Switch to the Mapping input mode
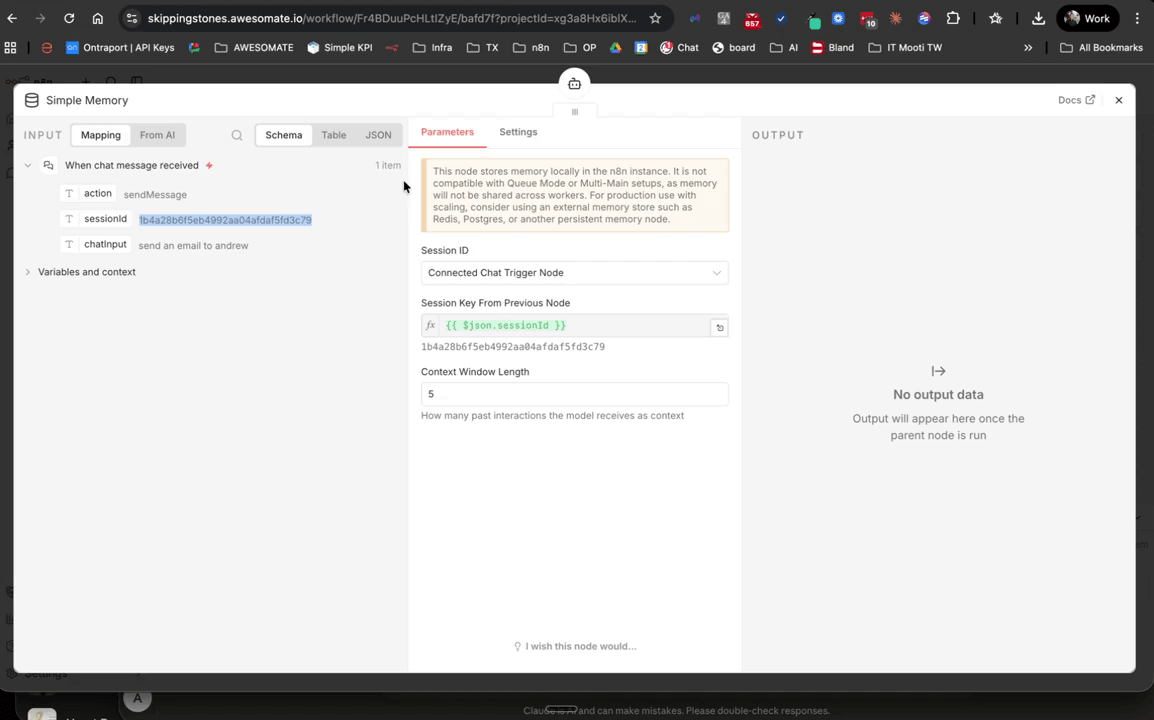Image resolution: width=1154 pixels, height=720 pixels. pos(100,134)
